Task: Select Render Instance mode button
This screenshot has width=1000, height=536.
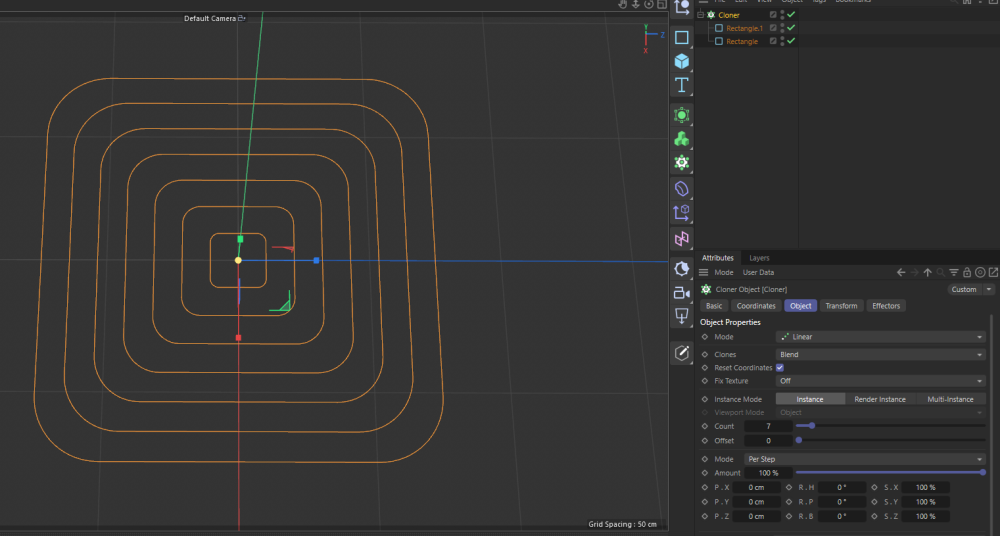Action: (x=879, y=399)
